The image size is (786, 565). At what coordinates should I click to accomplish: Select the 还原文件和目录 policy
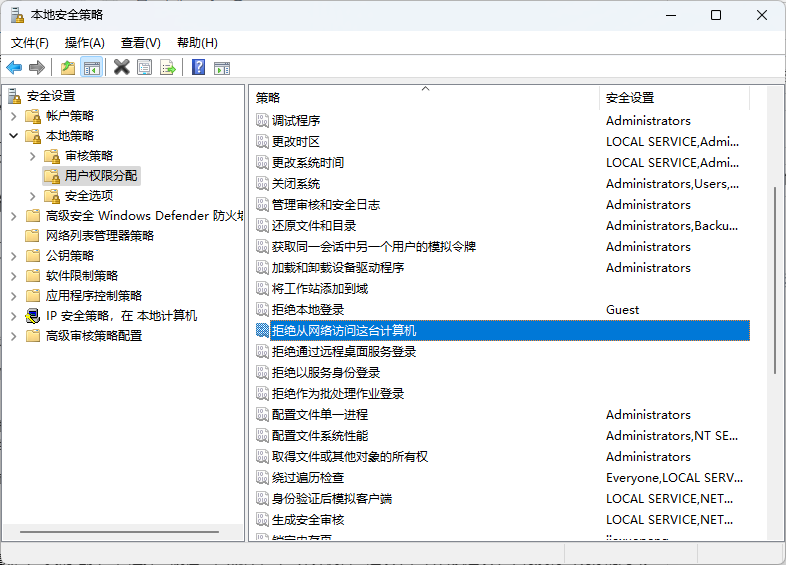coord(314,226)
